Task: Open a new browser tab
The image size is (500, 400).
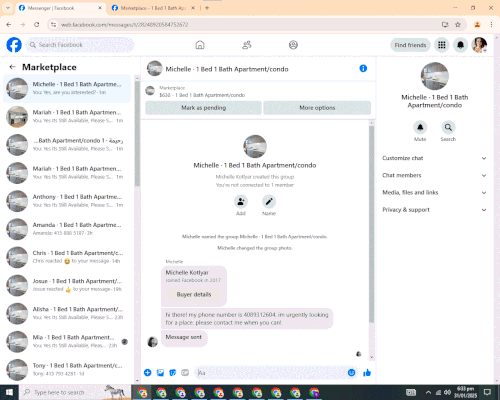Action: 207,8
